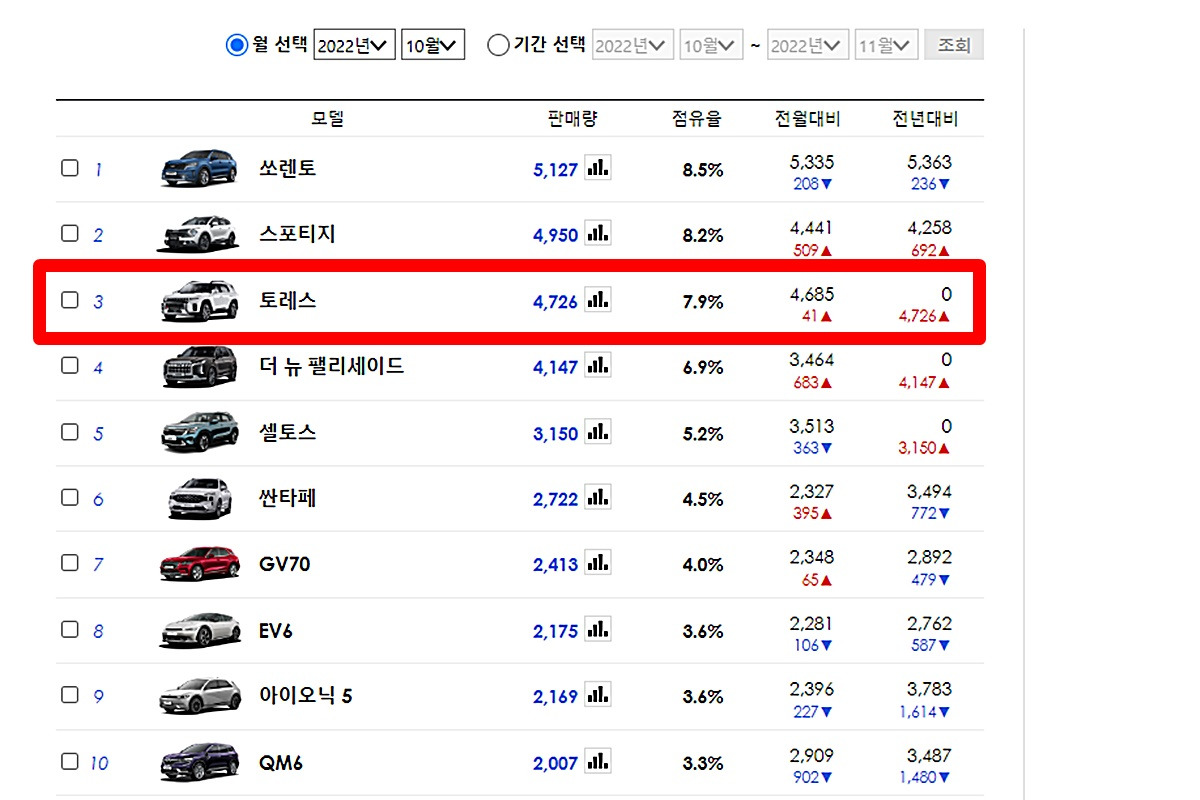Viewport: 1200px width, 800px height.
Task: Click the 5,127 sales figure
Action: pyautogui.click(x=556, y=170)
